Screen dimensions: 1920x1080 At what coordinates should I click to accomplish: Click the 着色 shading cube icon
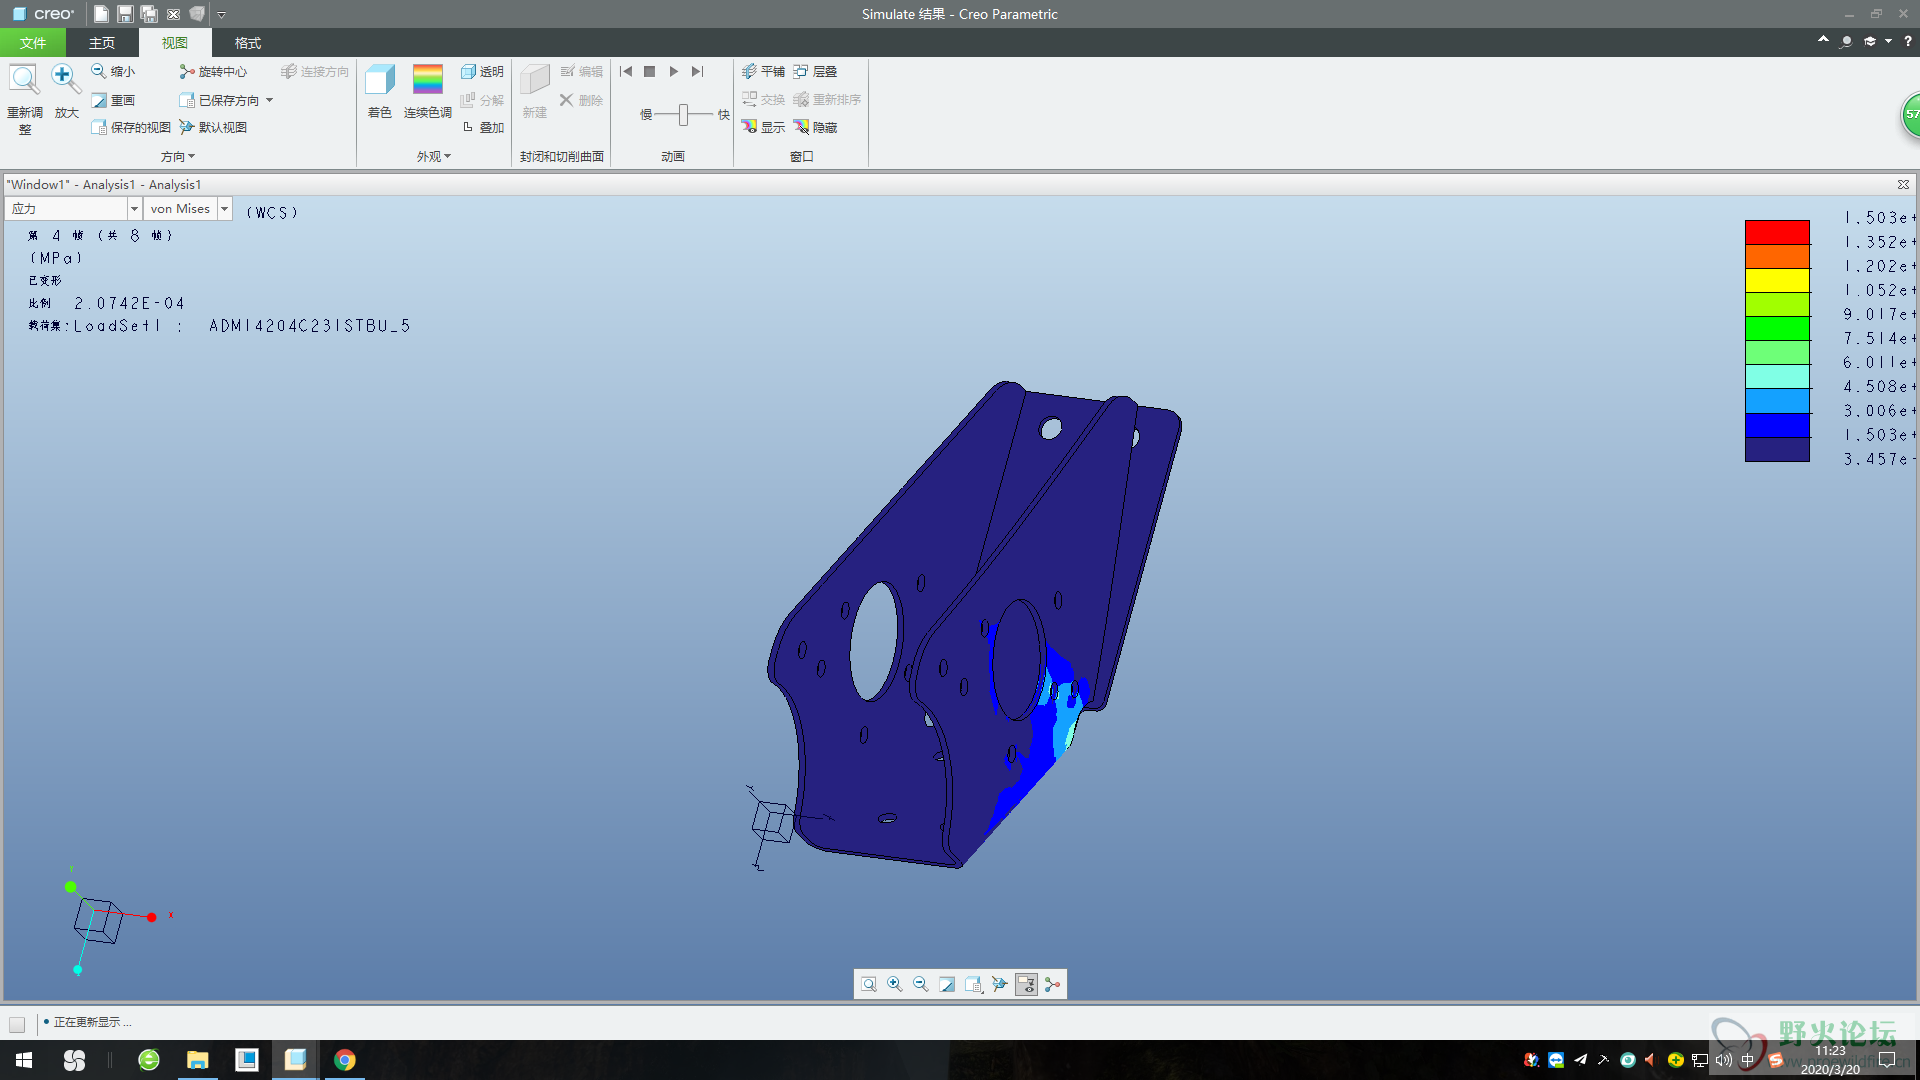click(x=379, y=81)
